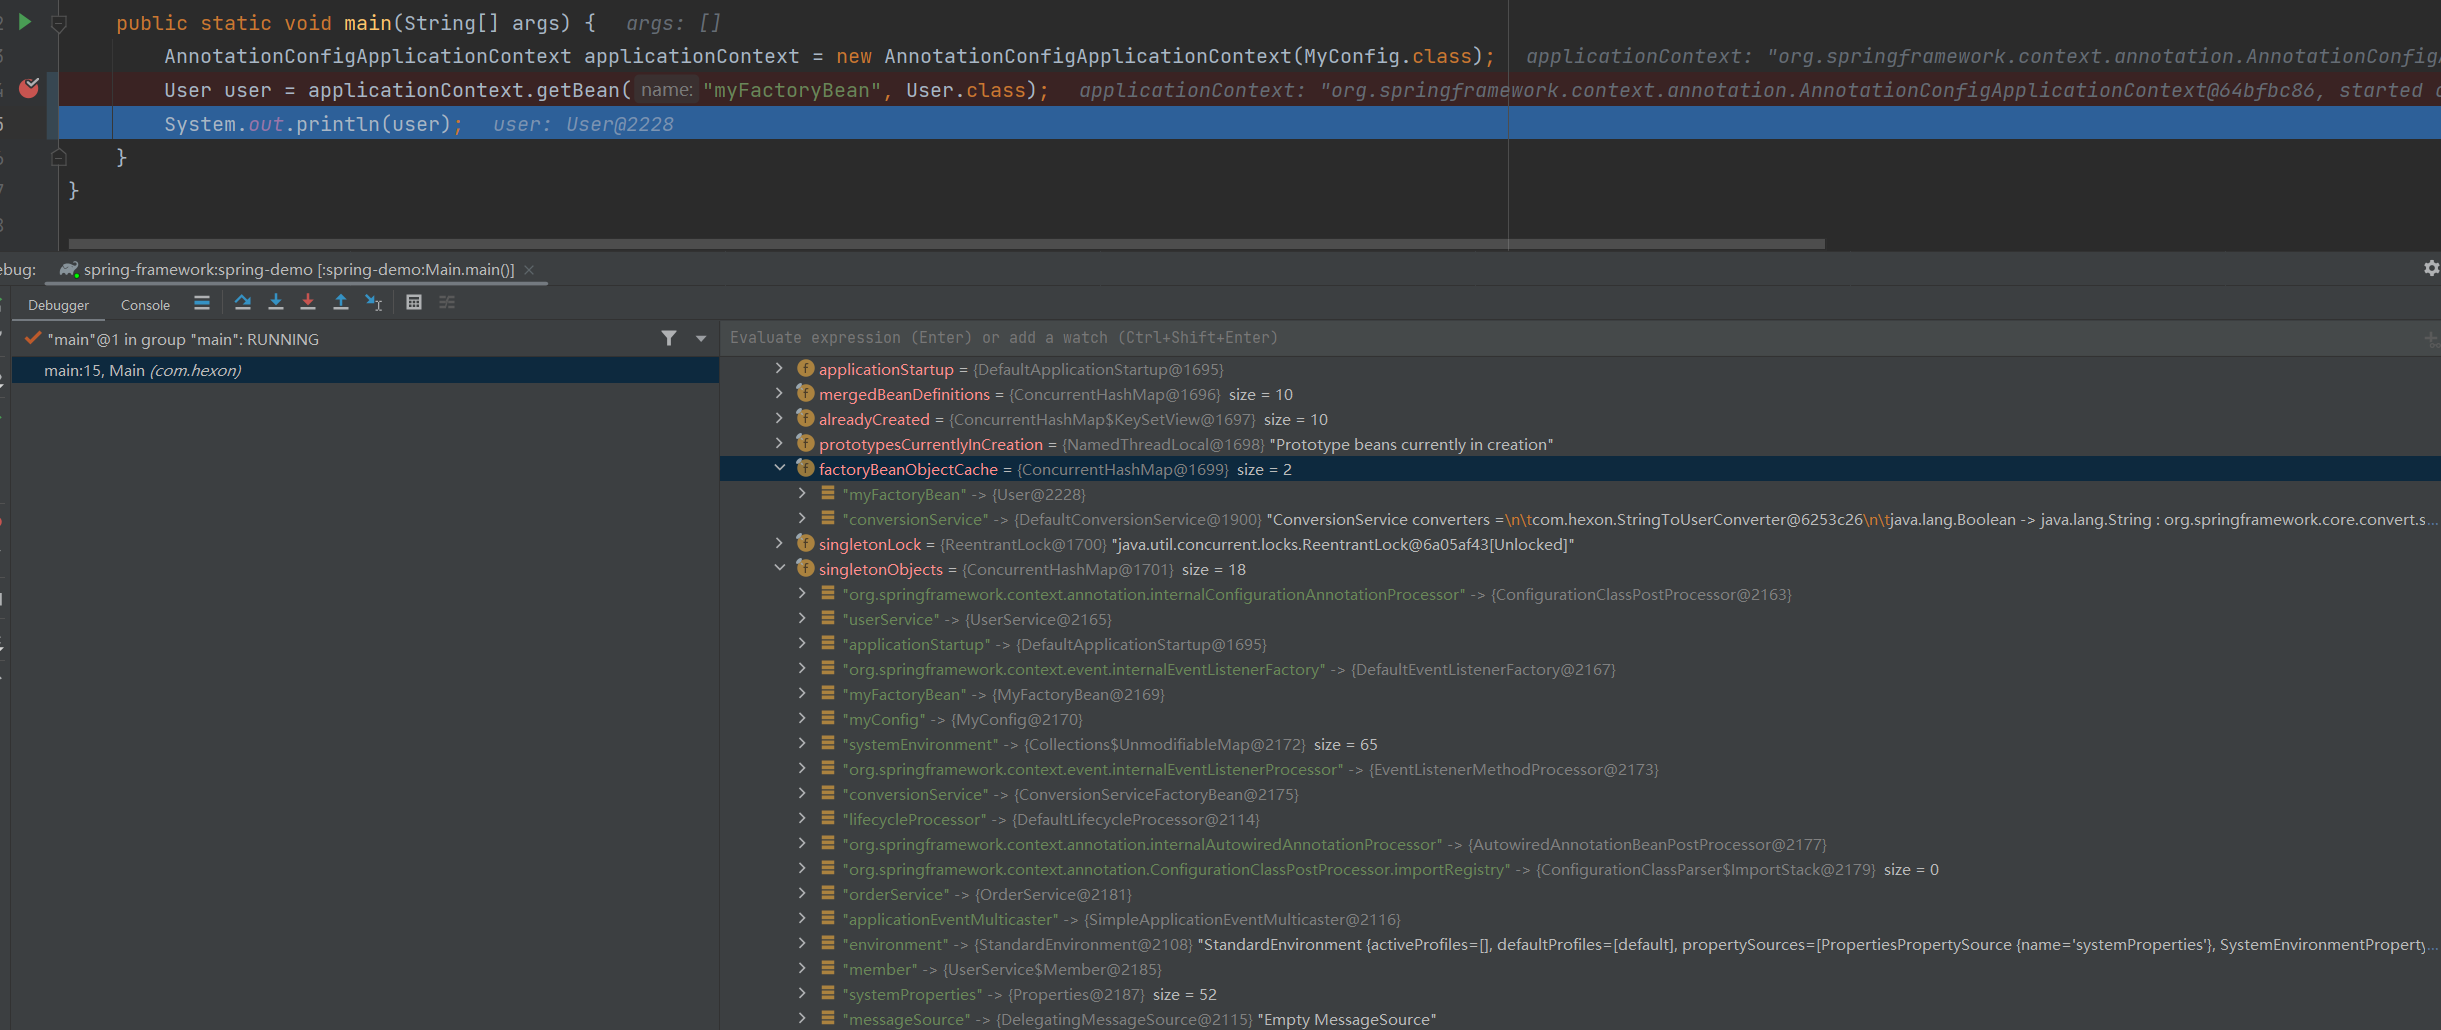The height and width of the screenshot is (1030, 2441).
Task: Switch to the Console tab
Action: click(145, 305)
